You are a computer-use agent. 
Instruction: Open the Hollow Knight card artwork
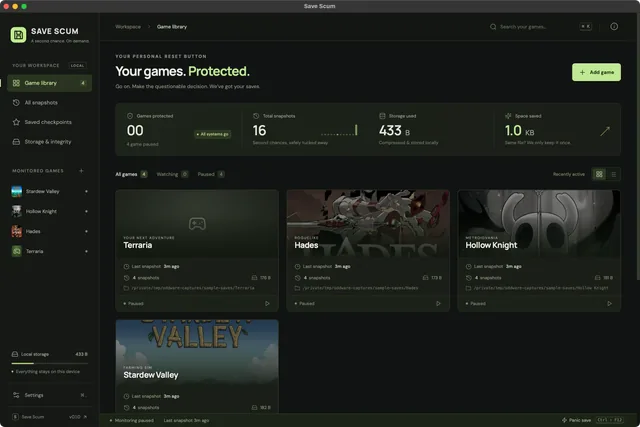(x=539, y=223)
